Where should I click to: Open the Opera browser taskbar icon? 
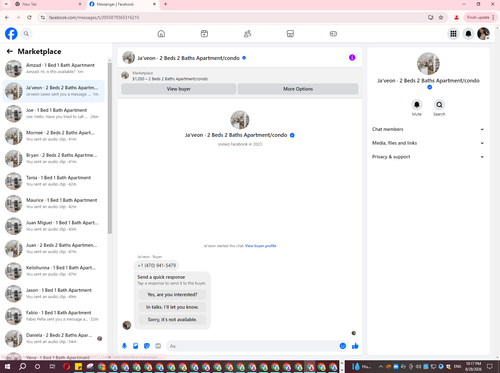[x=67, y=367]
